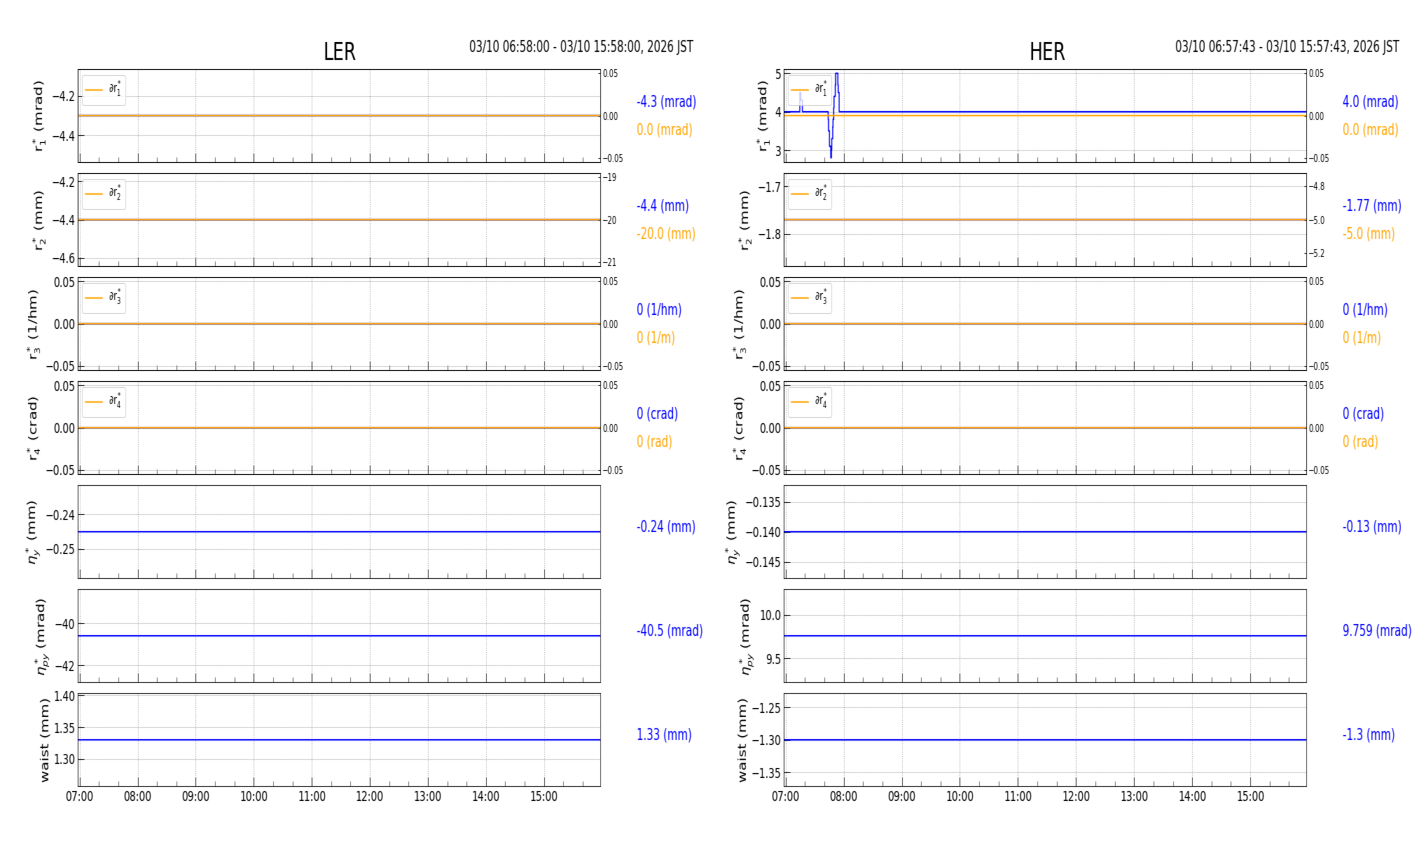Click the HER 0 (1/hm) value
Viewport: 1412px width, 864px height.
click(x=1365, y=310)
